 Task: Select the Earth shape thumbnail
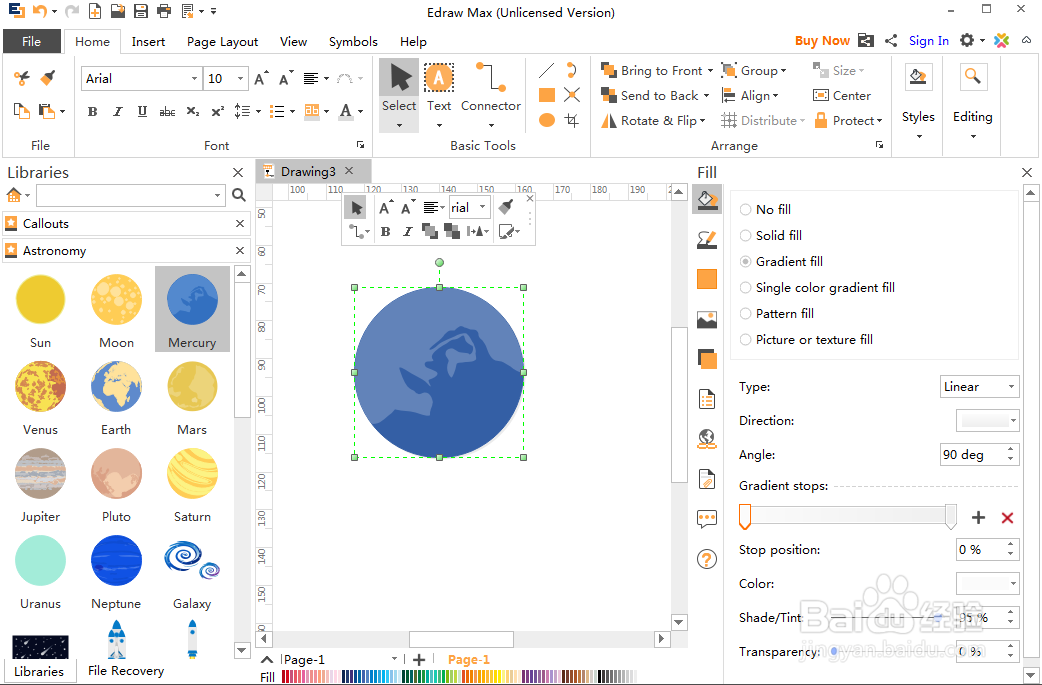(116, 387)
